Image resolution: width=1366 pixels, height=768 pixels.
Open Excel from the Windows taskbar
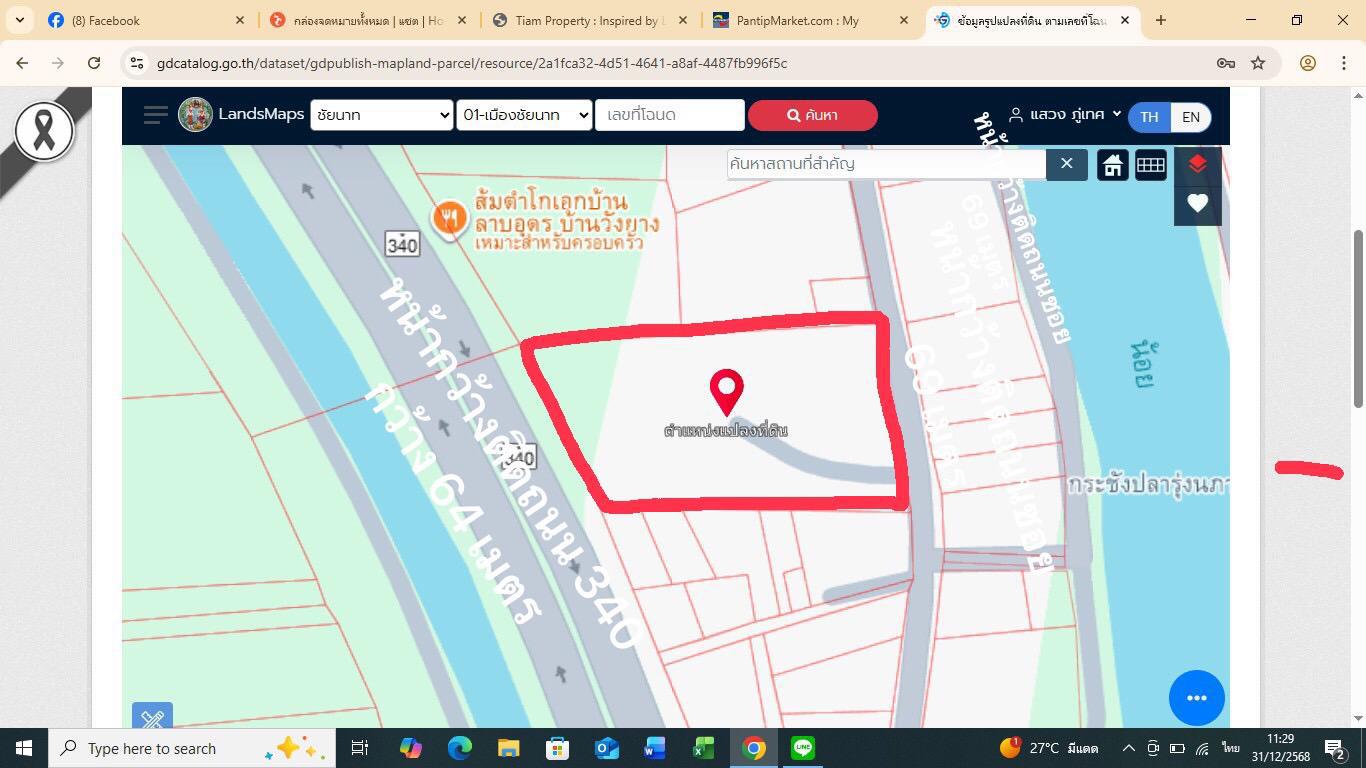703,748
